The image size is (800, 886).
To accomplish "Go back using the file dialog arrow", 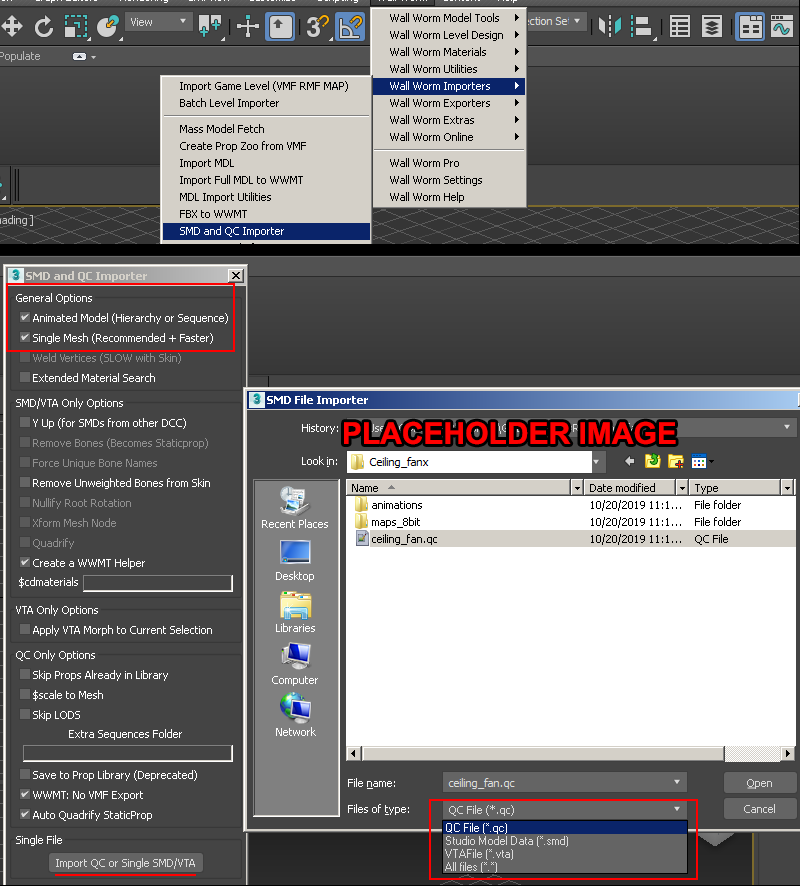I will (629, 462).
